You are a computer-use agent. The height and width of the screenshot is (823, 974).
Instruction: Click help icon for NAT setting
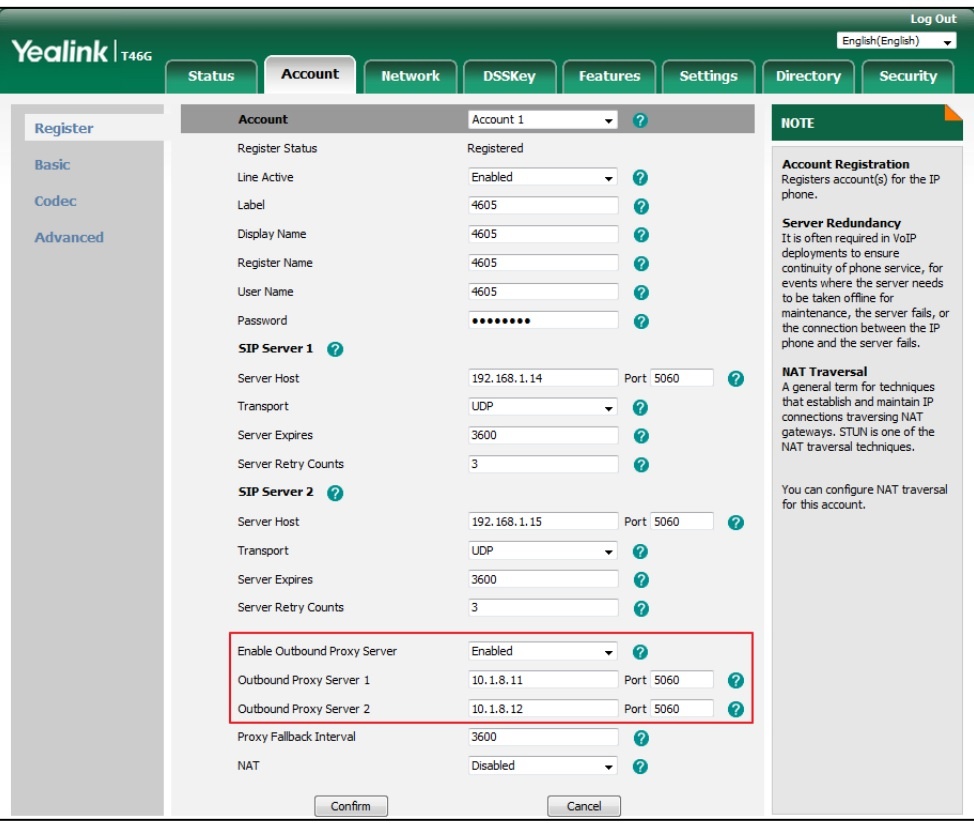640,766
